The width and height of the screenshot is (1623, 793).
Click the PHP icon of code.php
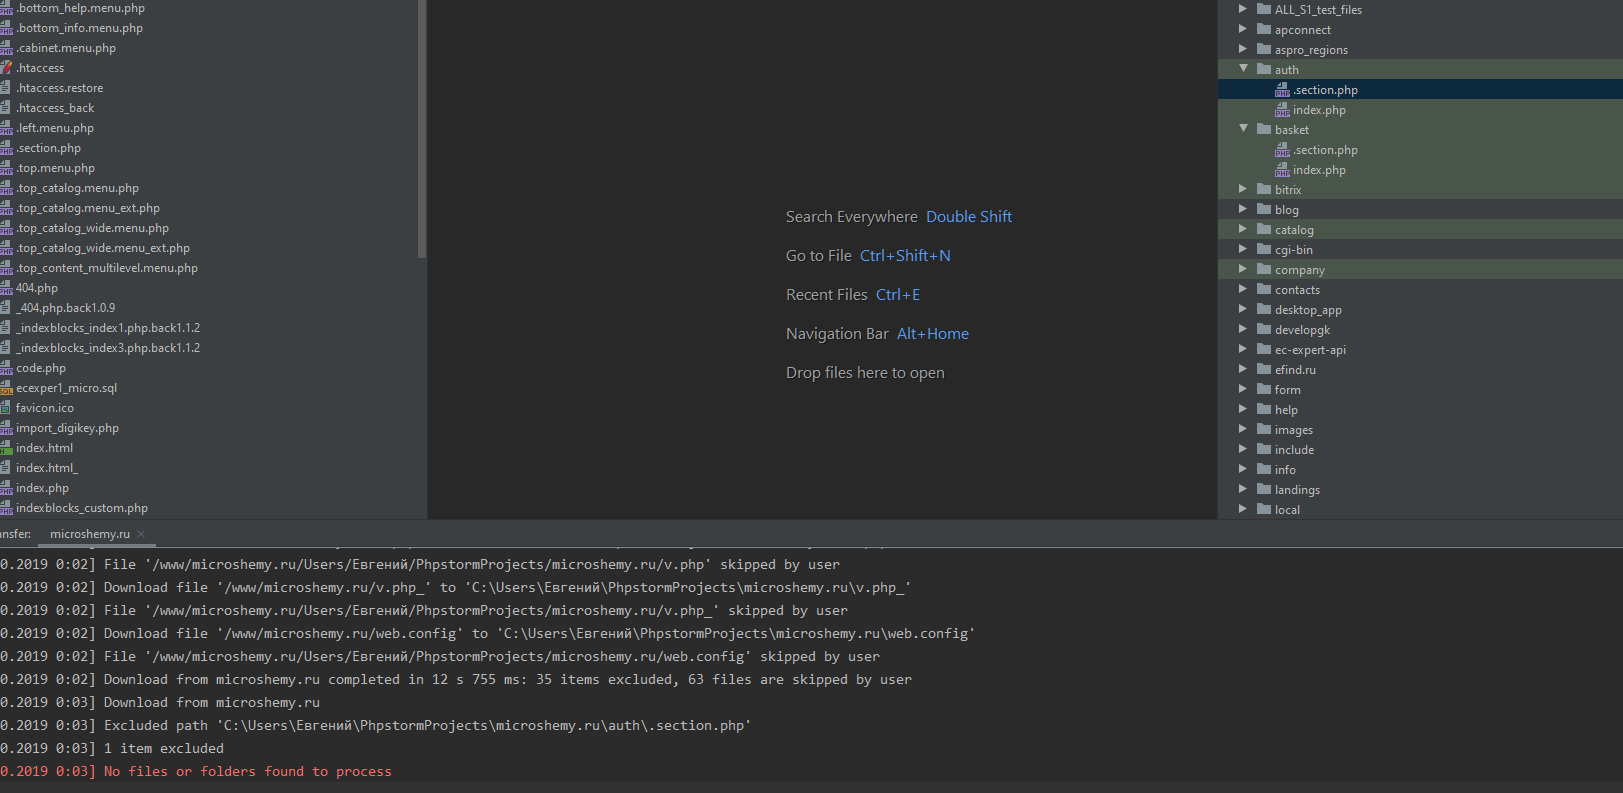(x=6, y=368)
